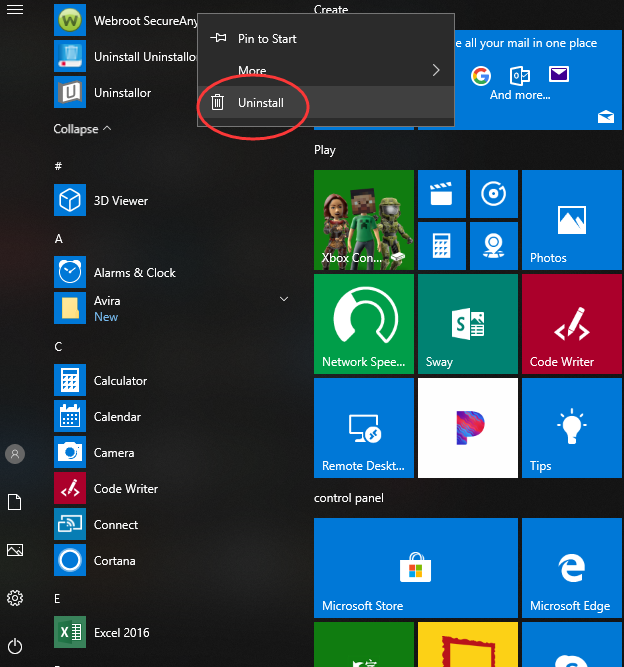Open the Microsoft Store tile

[416, 568]
